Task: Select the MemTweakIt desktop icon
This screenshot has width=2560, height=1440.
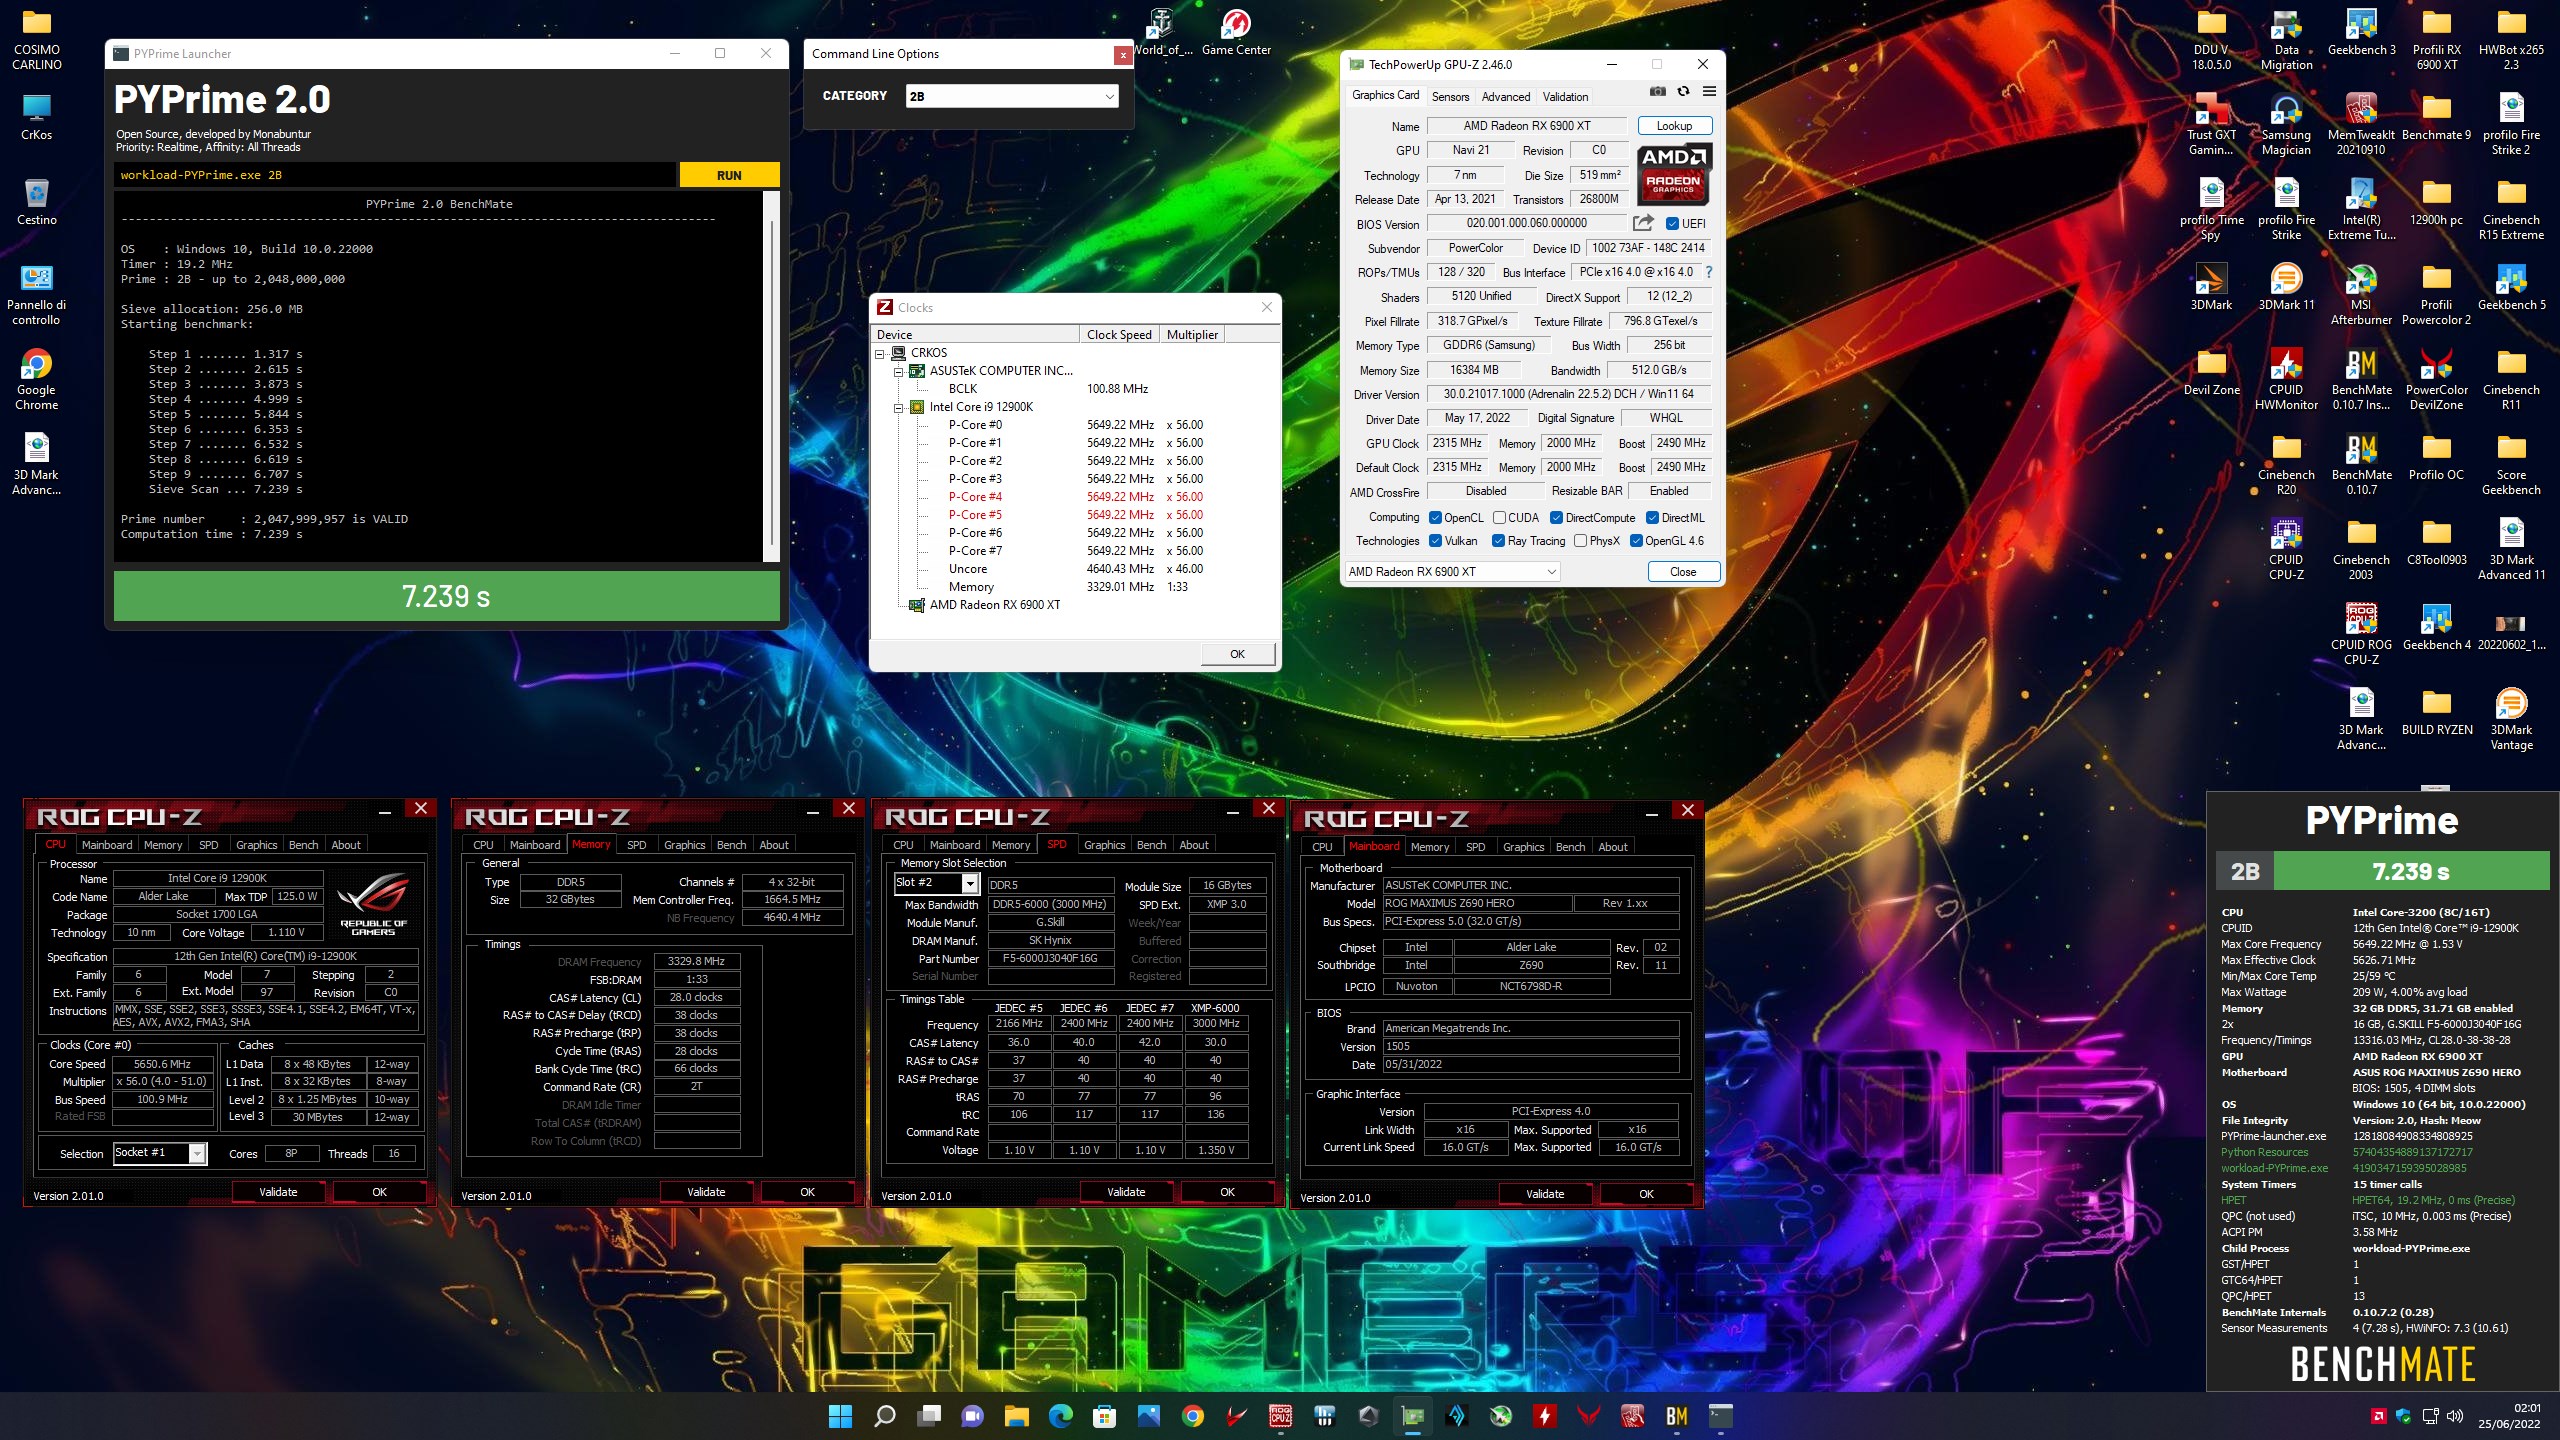Action: tap(2361, 124)
